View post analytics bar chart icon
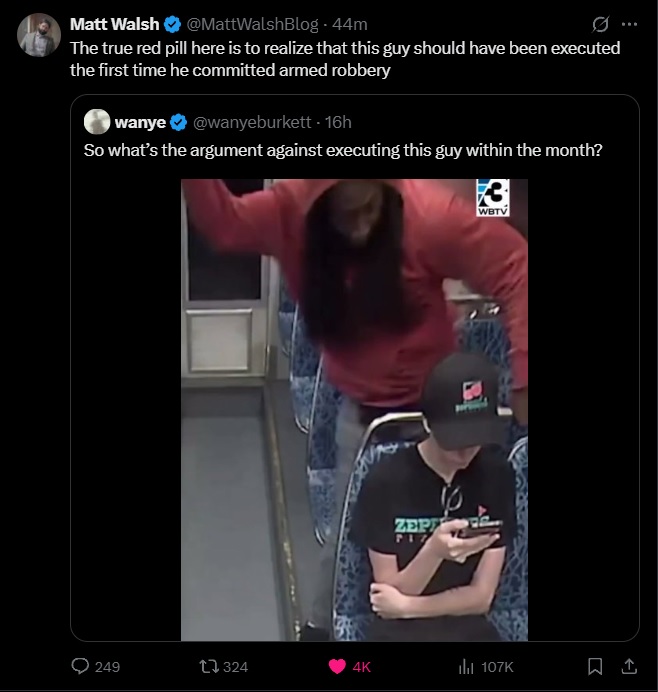The image size is (658, 692). 466,666
